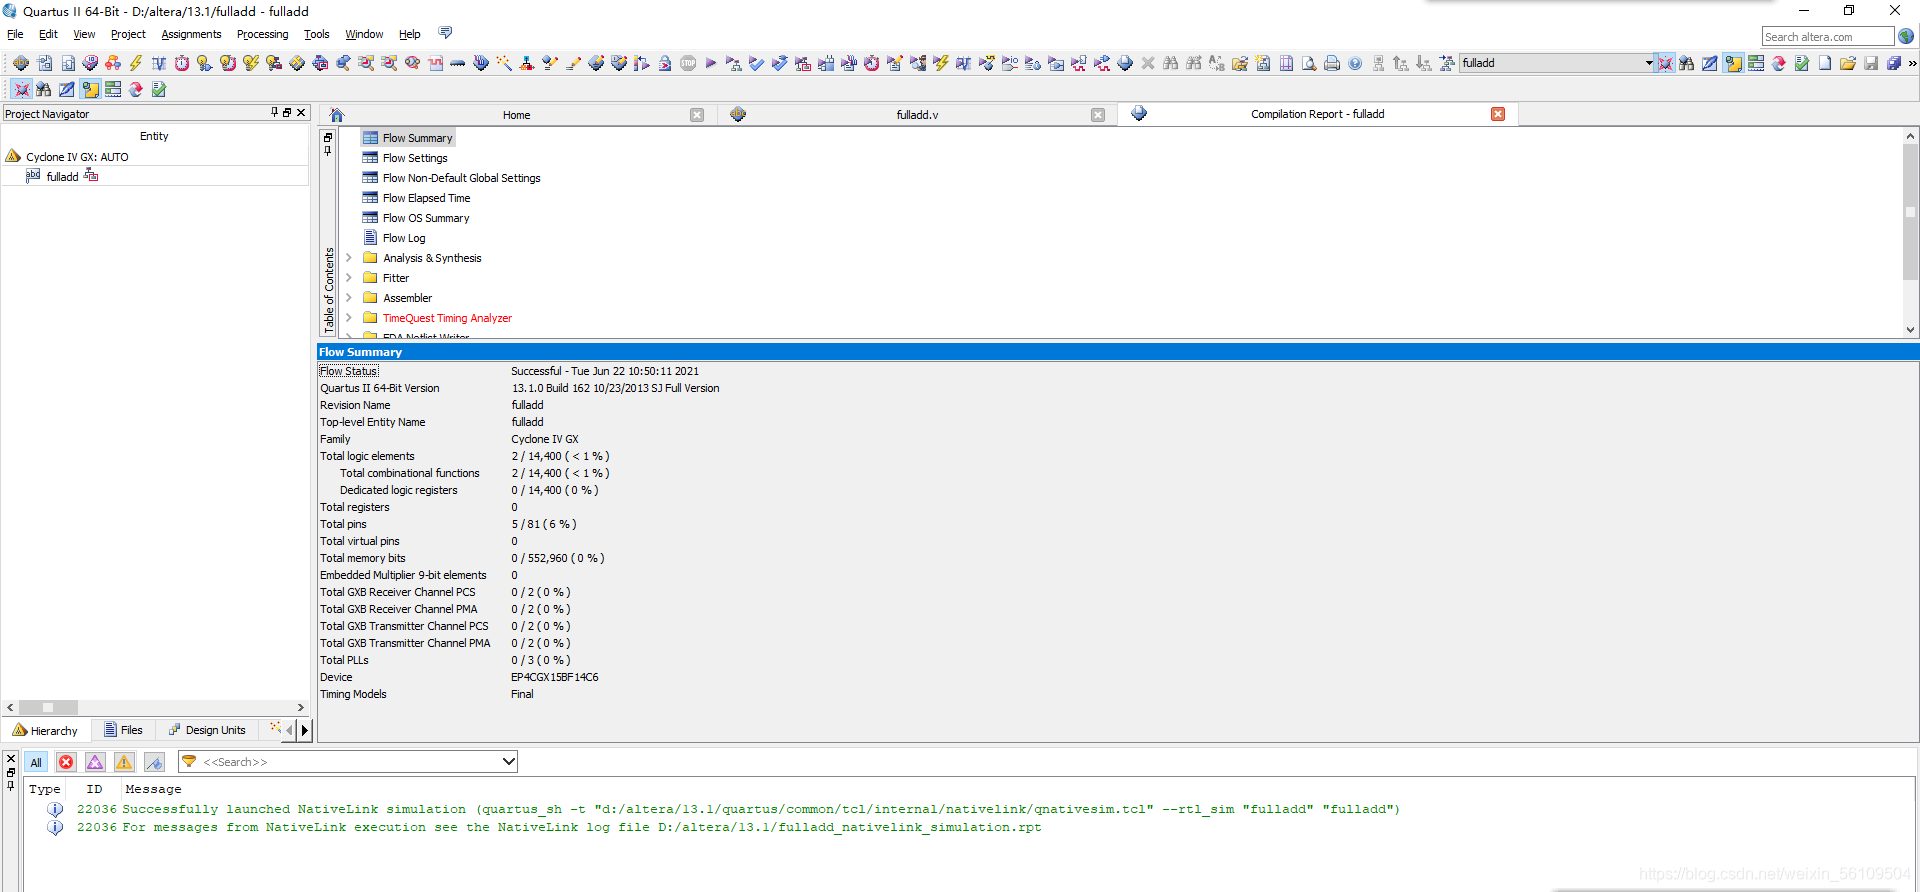The width and height of the screenshot is (1920, 892).
Task: Click the right arrow of navigator tabs
Action: pyautogui.click(x=305, y=730)
